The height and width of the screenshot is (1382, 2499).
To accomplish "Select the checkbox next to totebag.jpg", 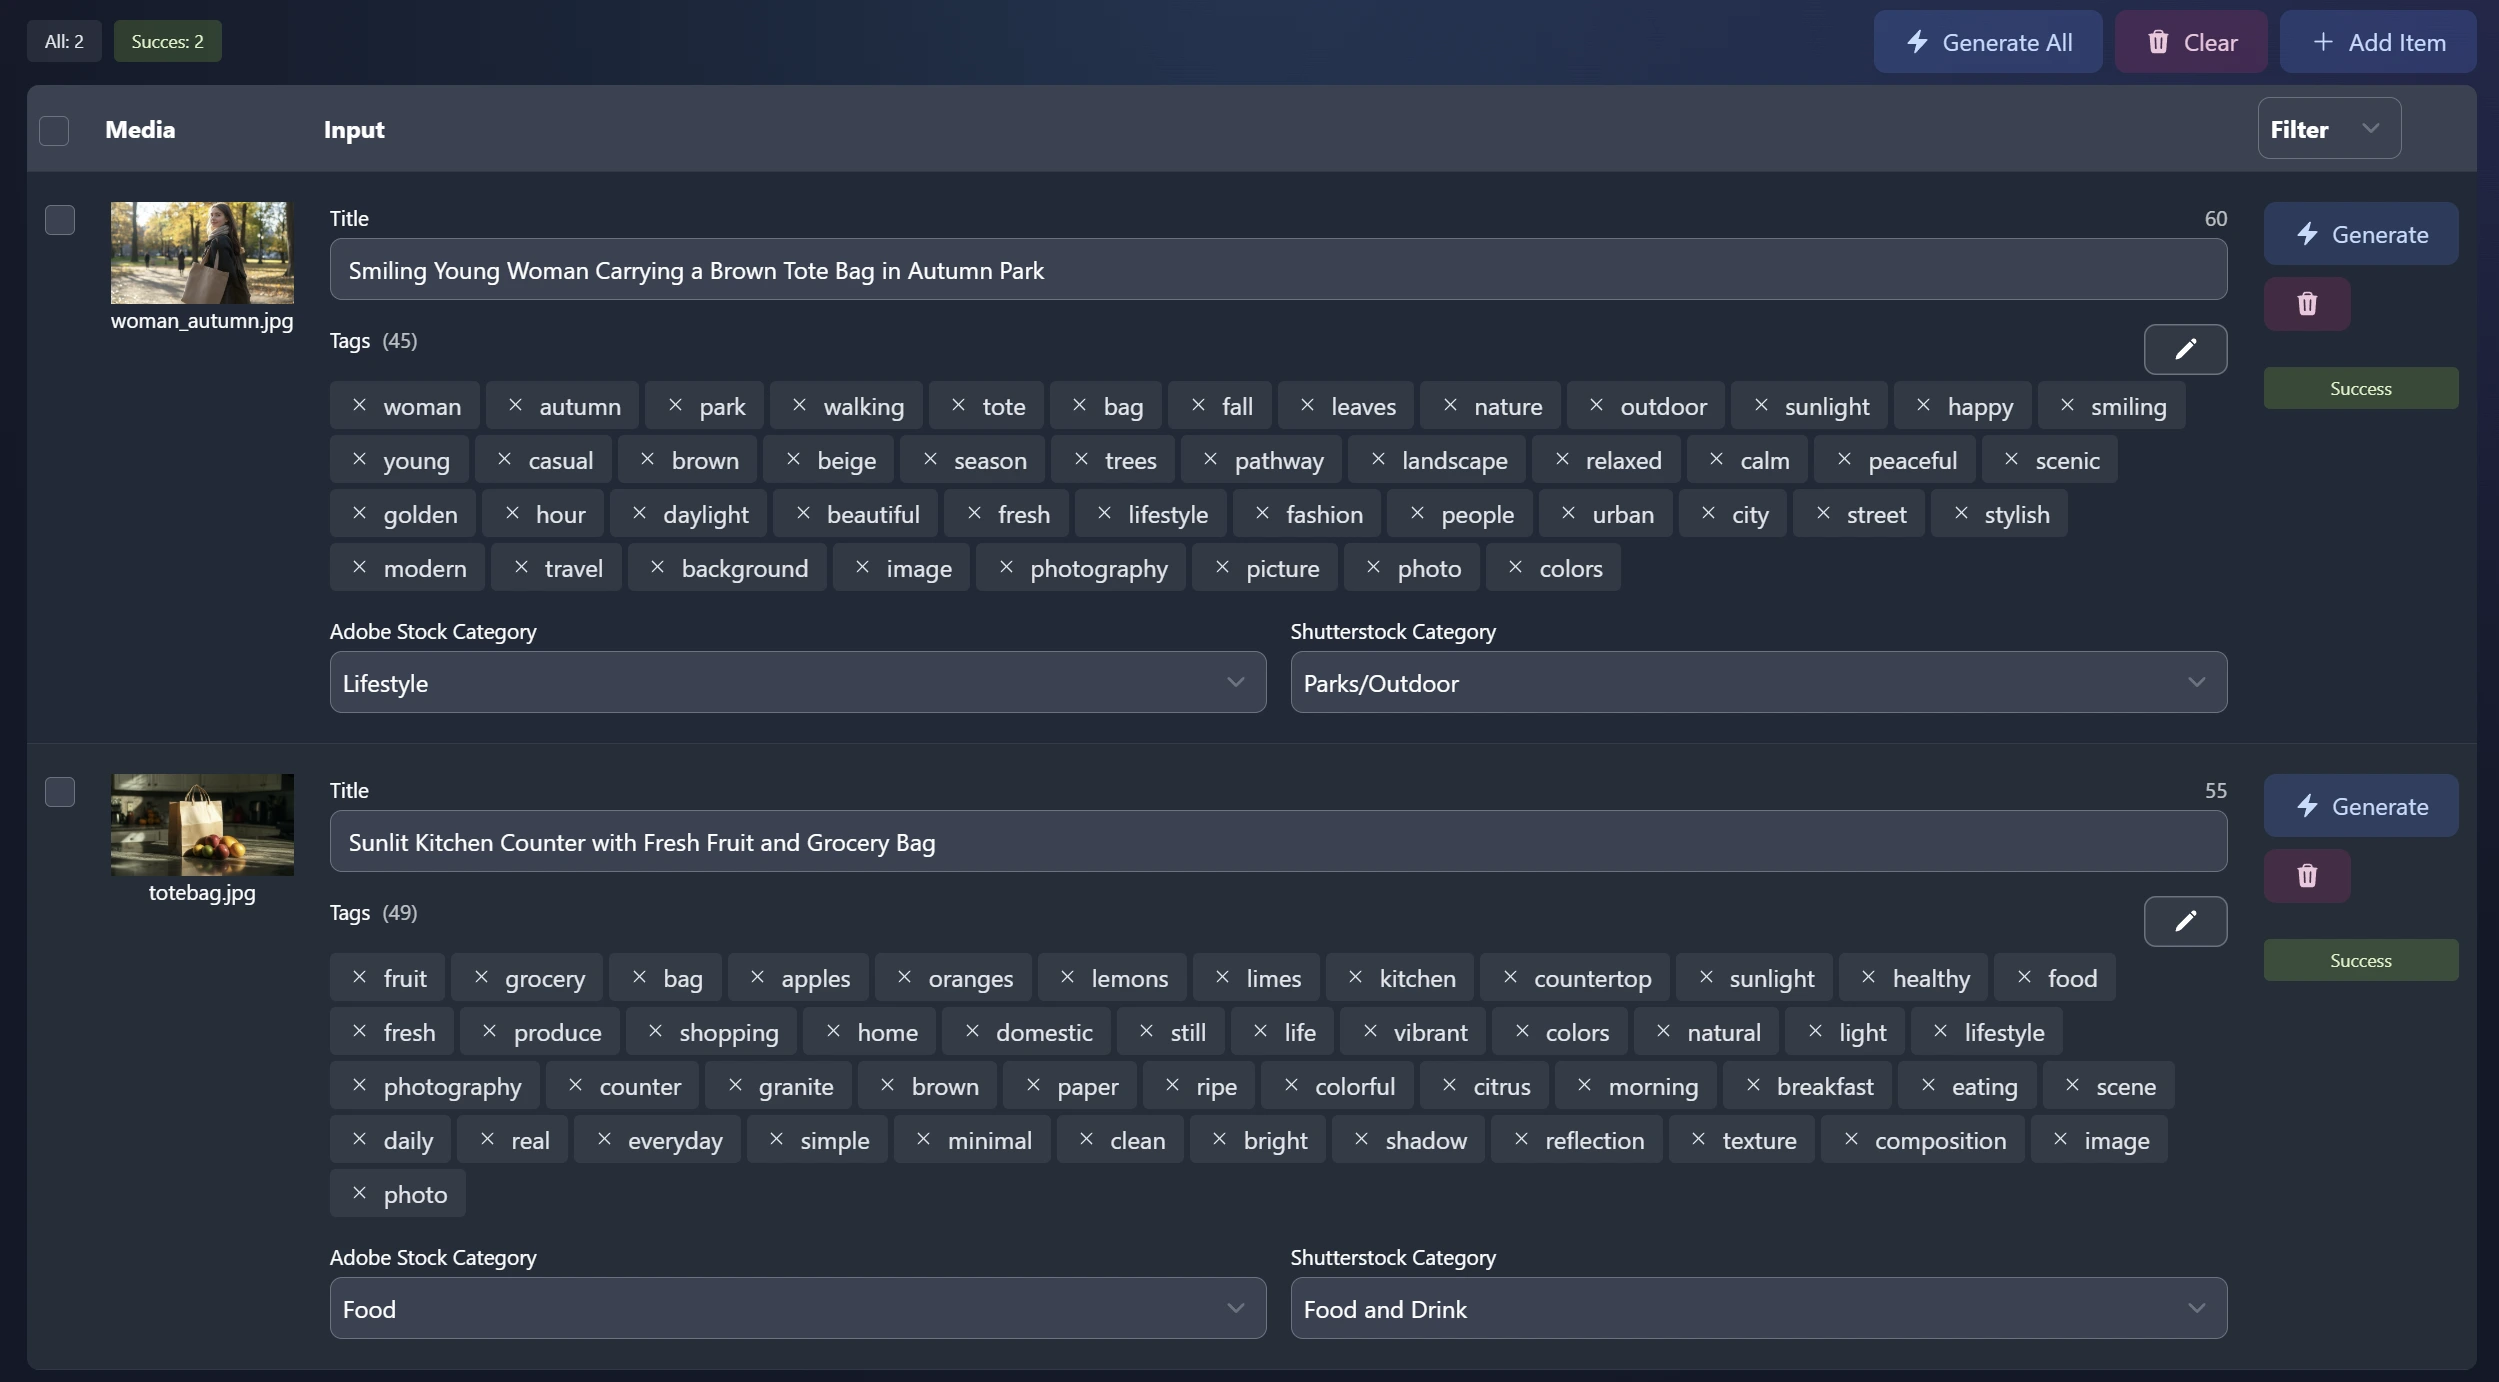I will tap(59, 791).
